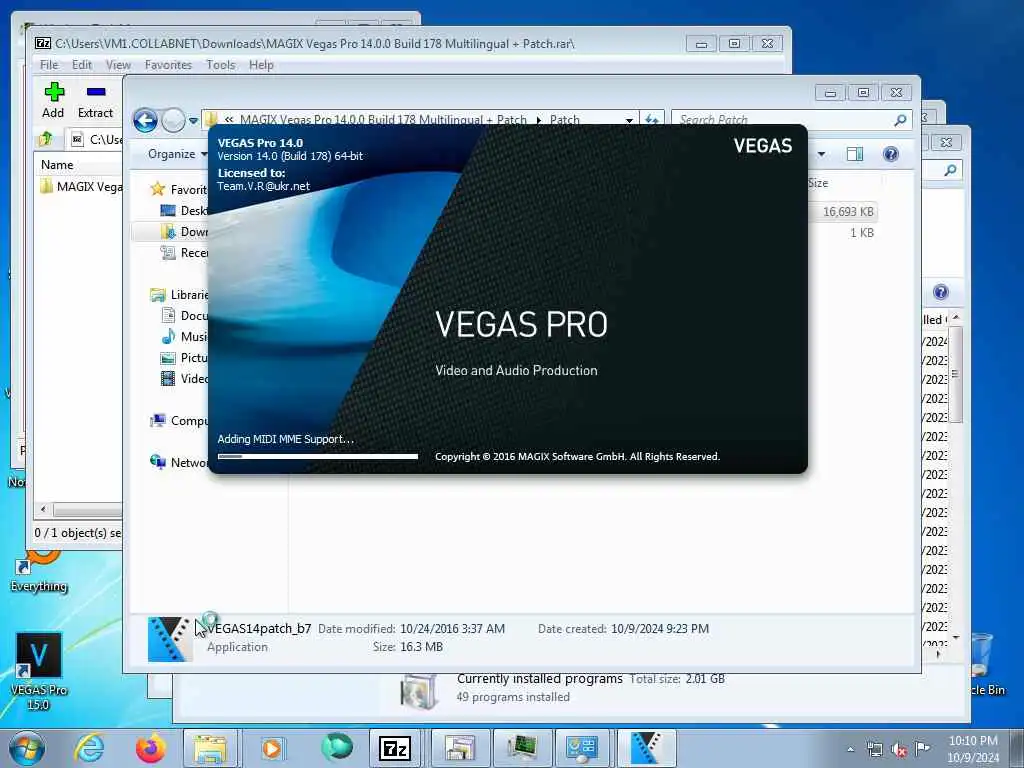Viewport: 1024px width, 768px height.
Task: Click the VEGAS splash loading progress bar
Action: coord(317,456)
